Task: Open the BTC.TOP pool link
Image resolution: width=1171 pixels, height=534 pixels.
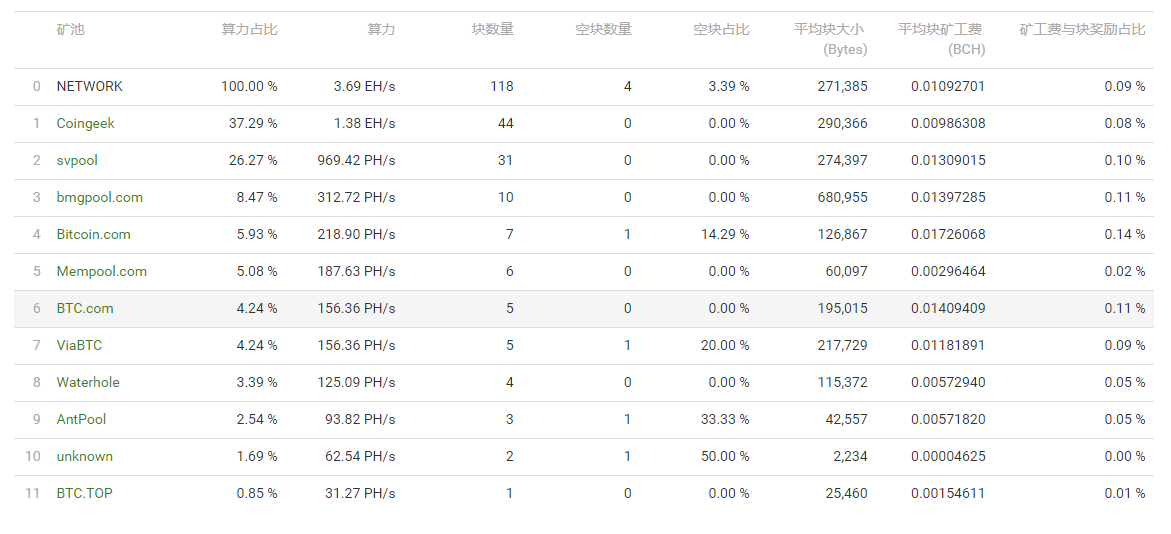Action: [x=84, y=493]
